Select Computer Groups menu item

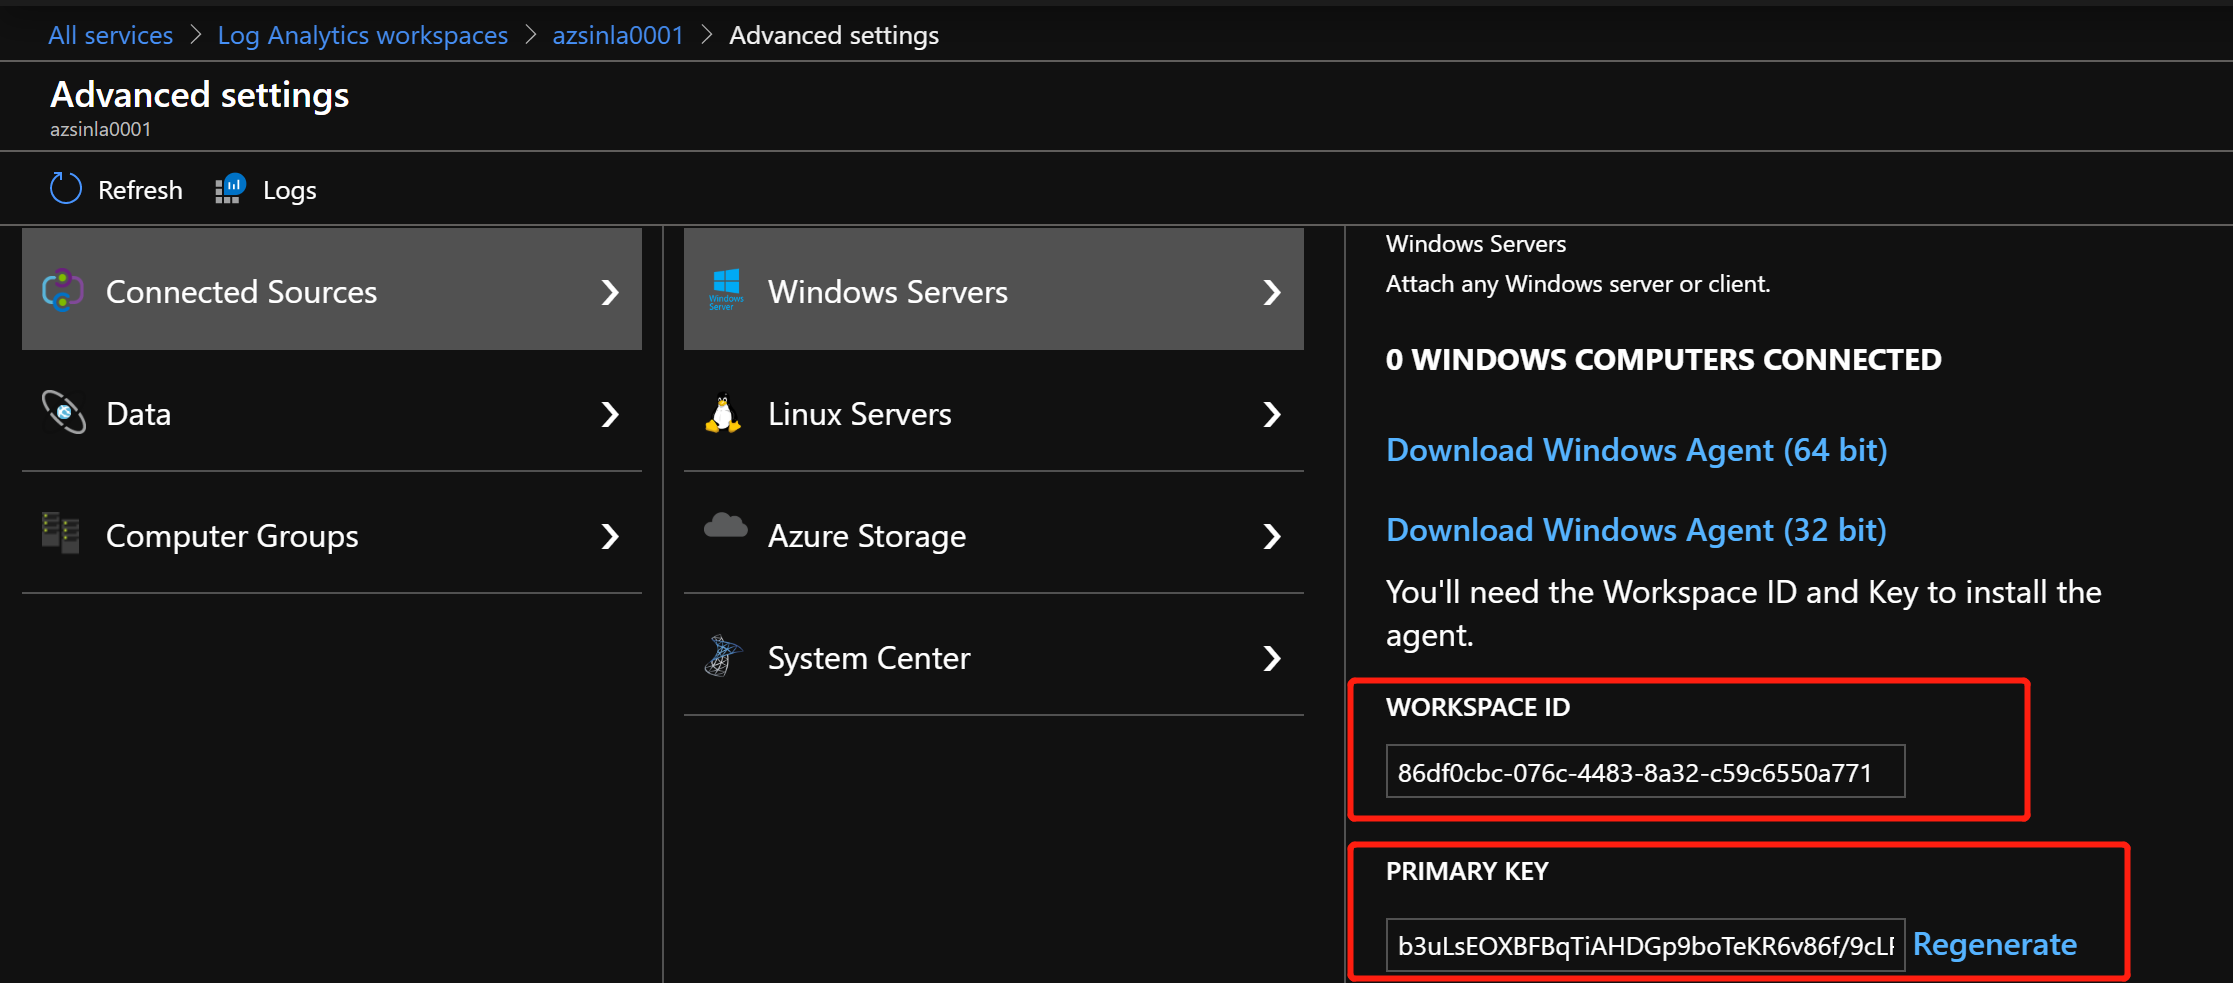coord(332,534)
